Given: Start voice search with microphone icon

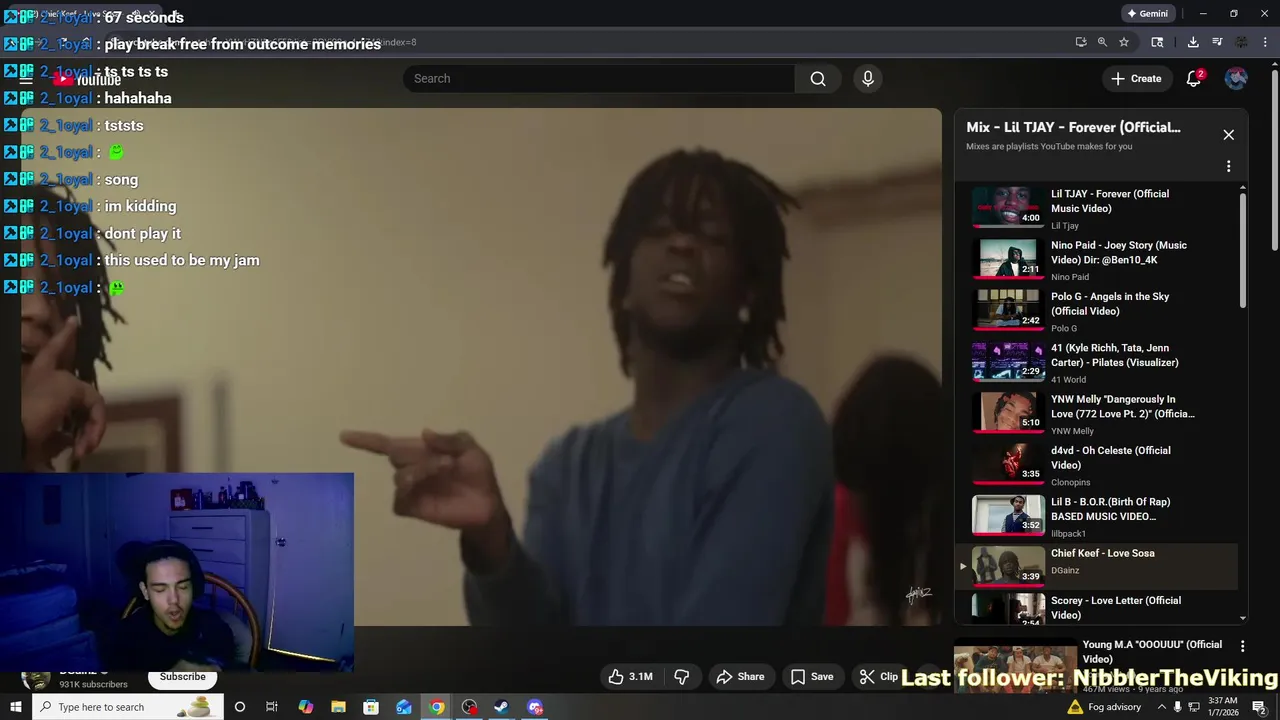Looking at the screenshot, I should coord(868,79).
